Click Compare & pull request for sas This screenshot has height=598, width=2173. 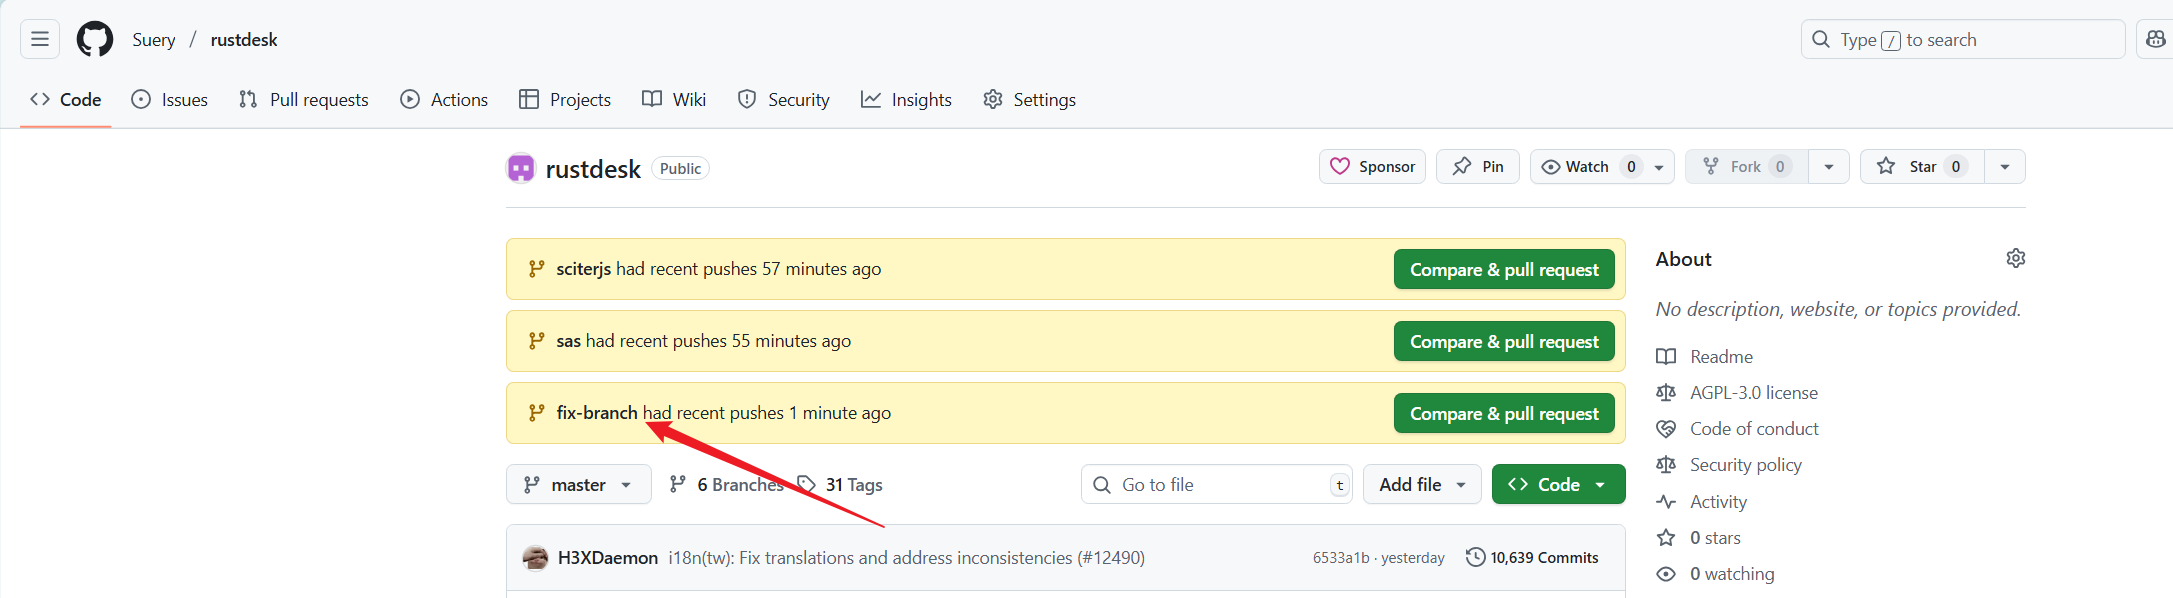[1504, 341]
